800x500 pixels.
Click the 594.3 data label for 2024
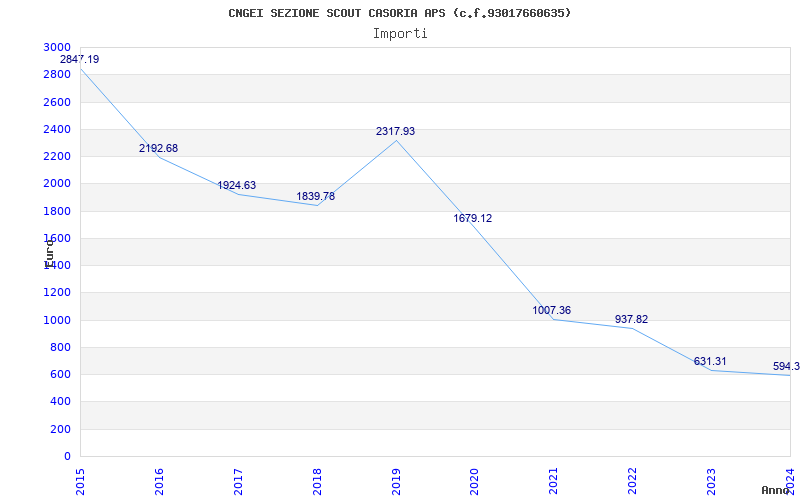(x=786, y=367)
